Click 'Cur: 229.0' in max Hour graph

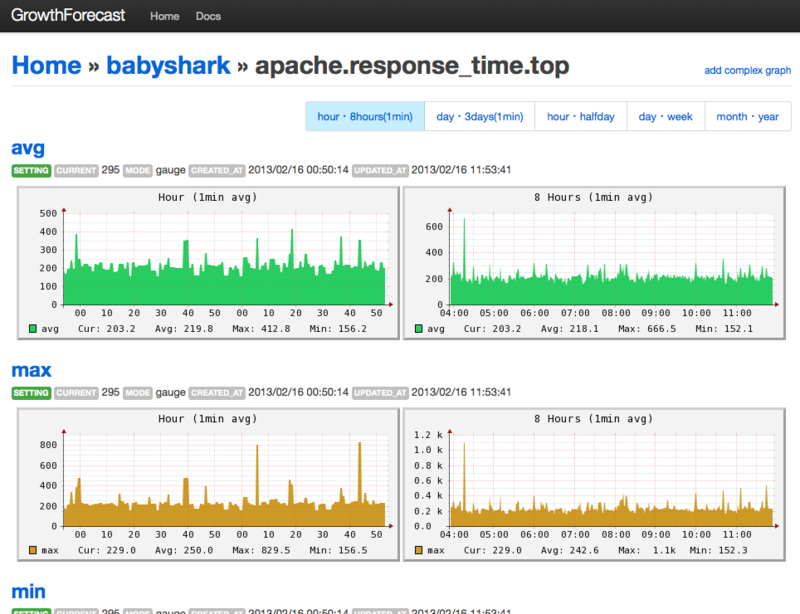(107, 550)
